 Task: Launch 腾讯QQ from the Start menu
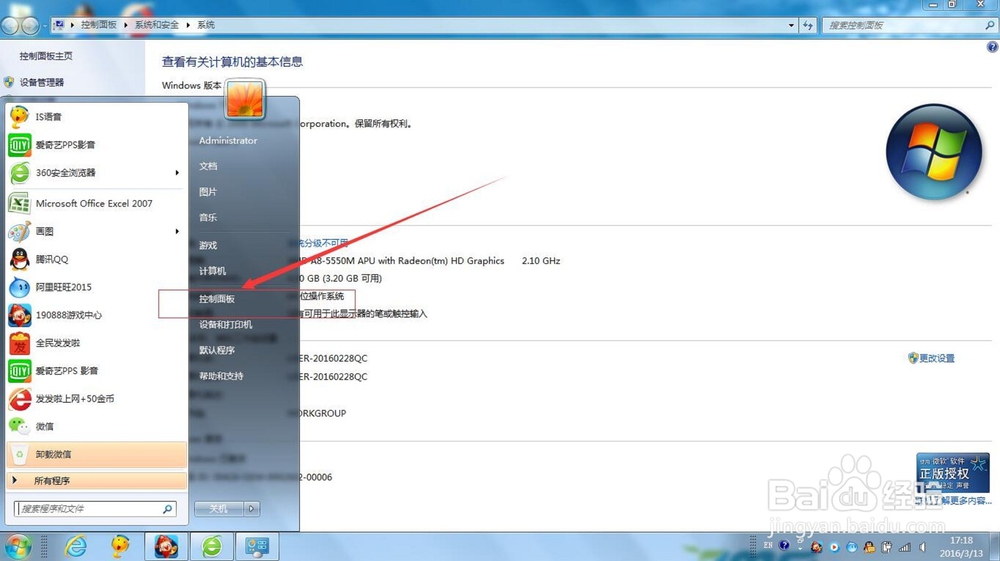click(x=96, y=259)
